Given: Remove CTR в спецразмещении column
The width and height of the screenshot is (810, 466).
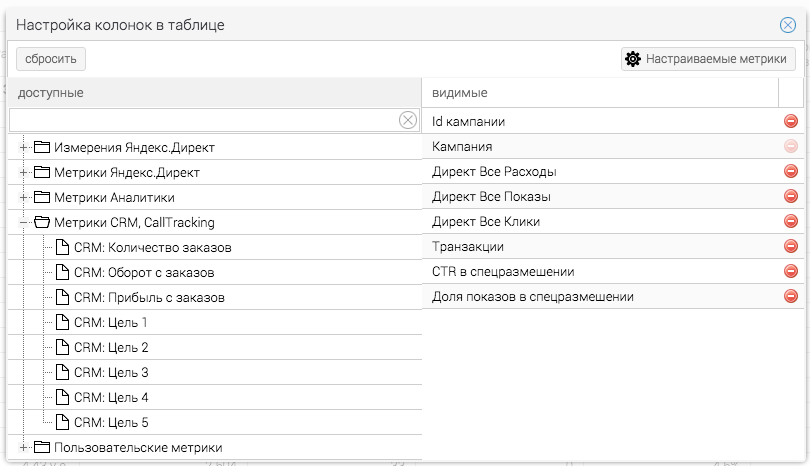Looking at the screenshot, I should point(790,271).
